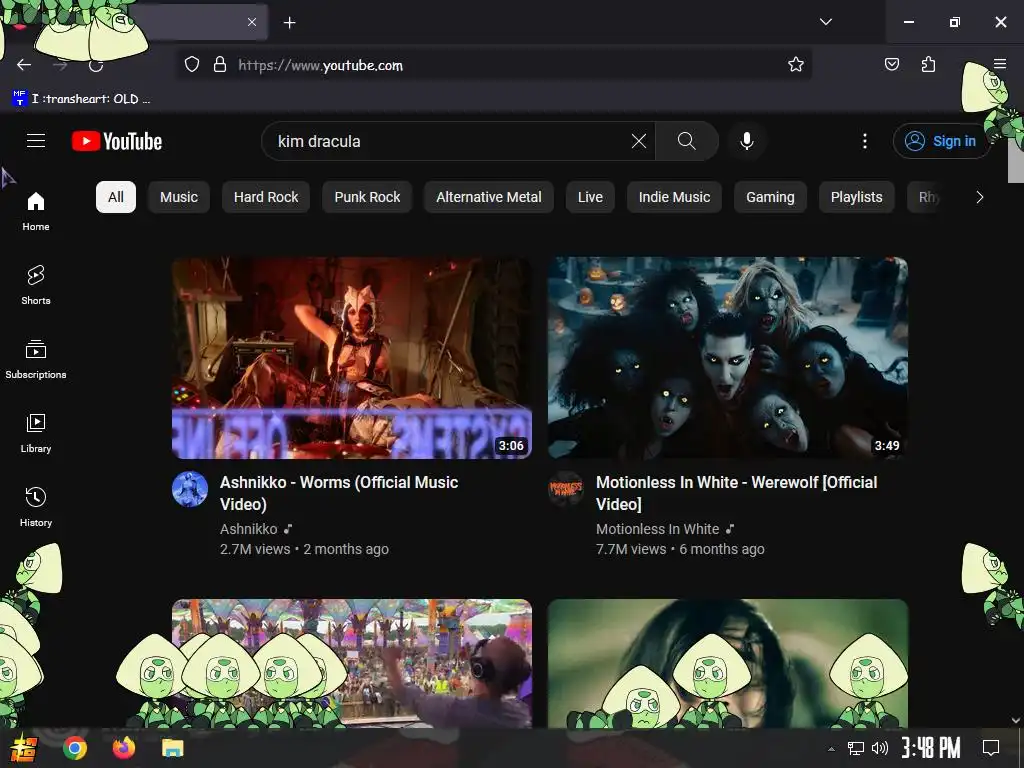Open the taskbar volume control
Image resolution: width=1024 pixels, height=768 pixels.
pyautogui.click(x=880, y=748)
